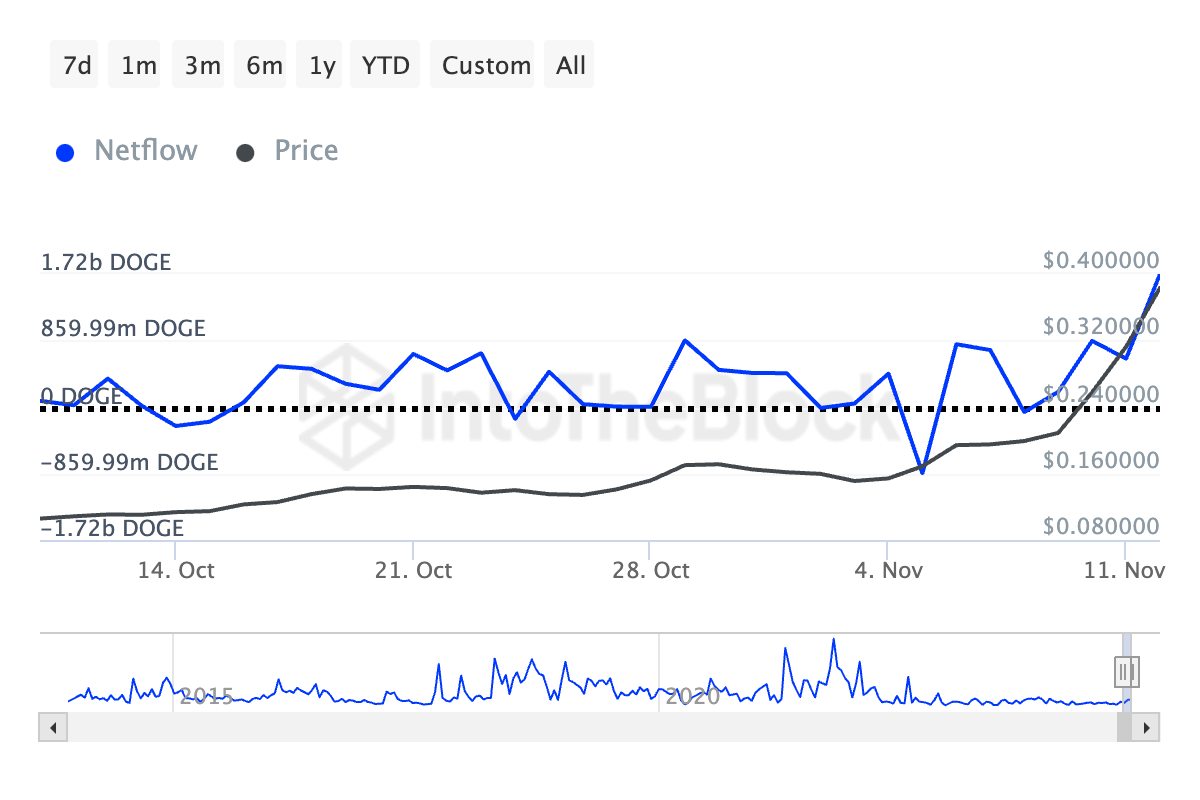Show All historical data
Image resolution: width=1200 pixels, height=800 pixels.
pyautogui.click(x=571, y=66)
